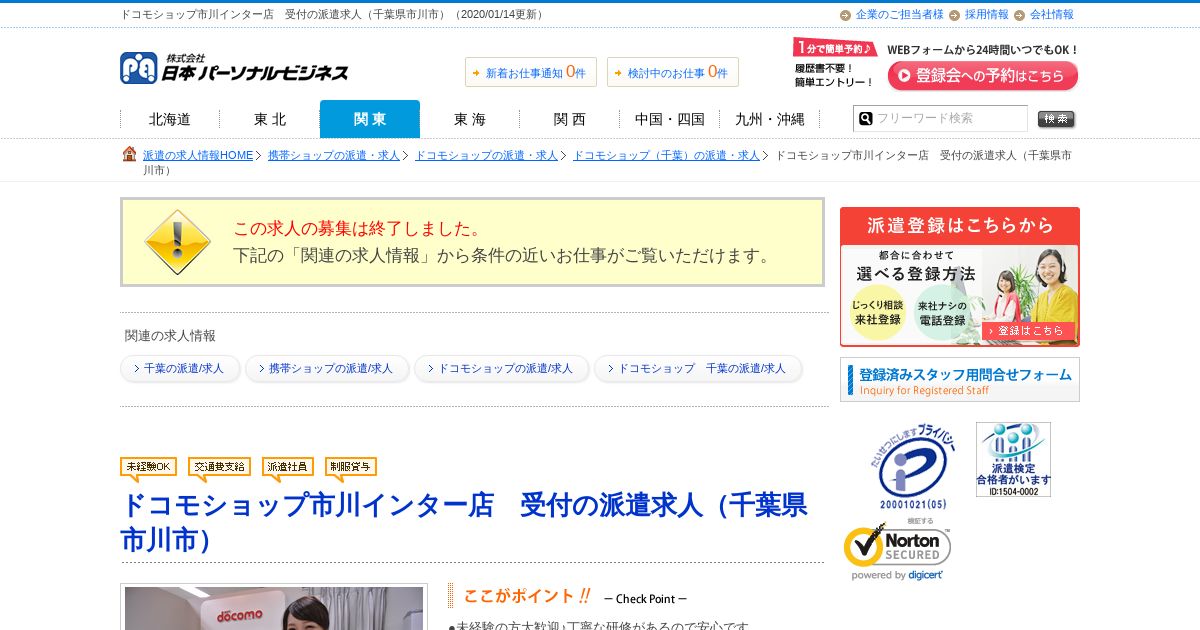Screen dimensions: 1200x630
Task: Go to ドコモショップ（千葉）の派遣・求人 breadcrumb
Action: click(666, 155)
